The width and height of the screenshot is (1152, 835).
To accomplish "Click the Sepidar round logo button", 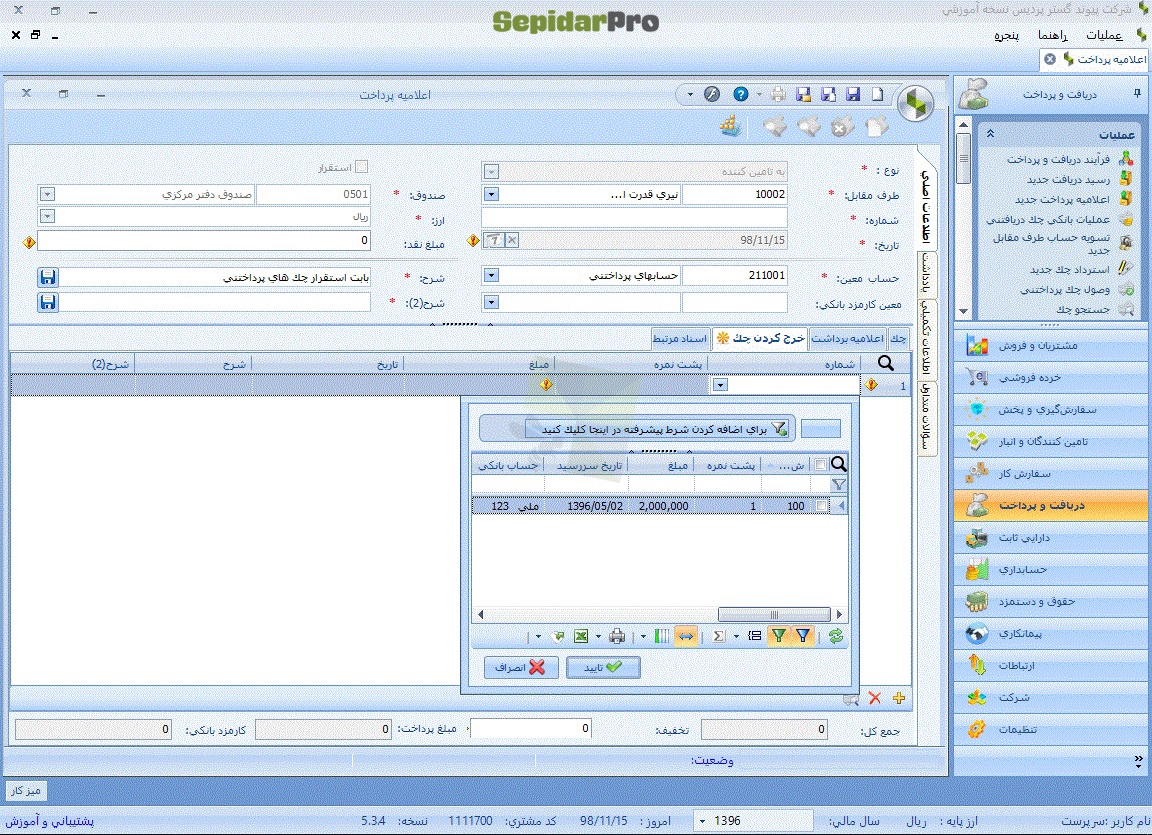I will click(x=915, y=103).
